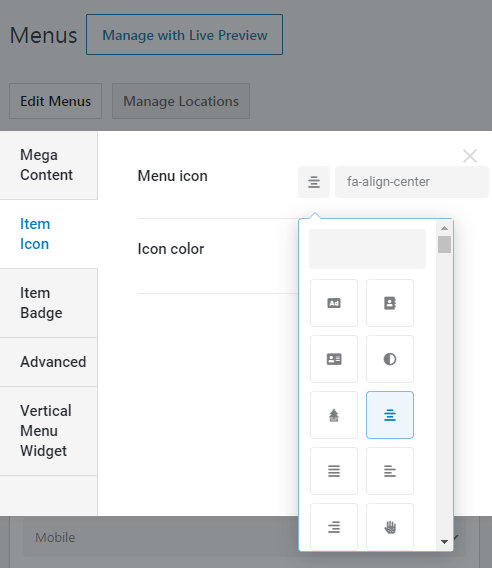The height and width of the screenshot is (568, 492).
Task: Pick the align-justify icon
Action: [334, 471]
